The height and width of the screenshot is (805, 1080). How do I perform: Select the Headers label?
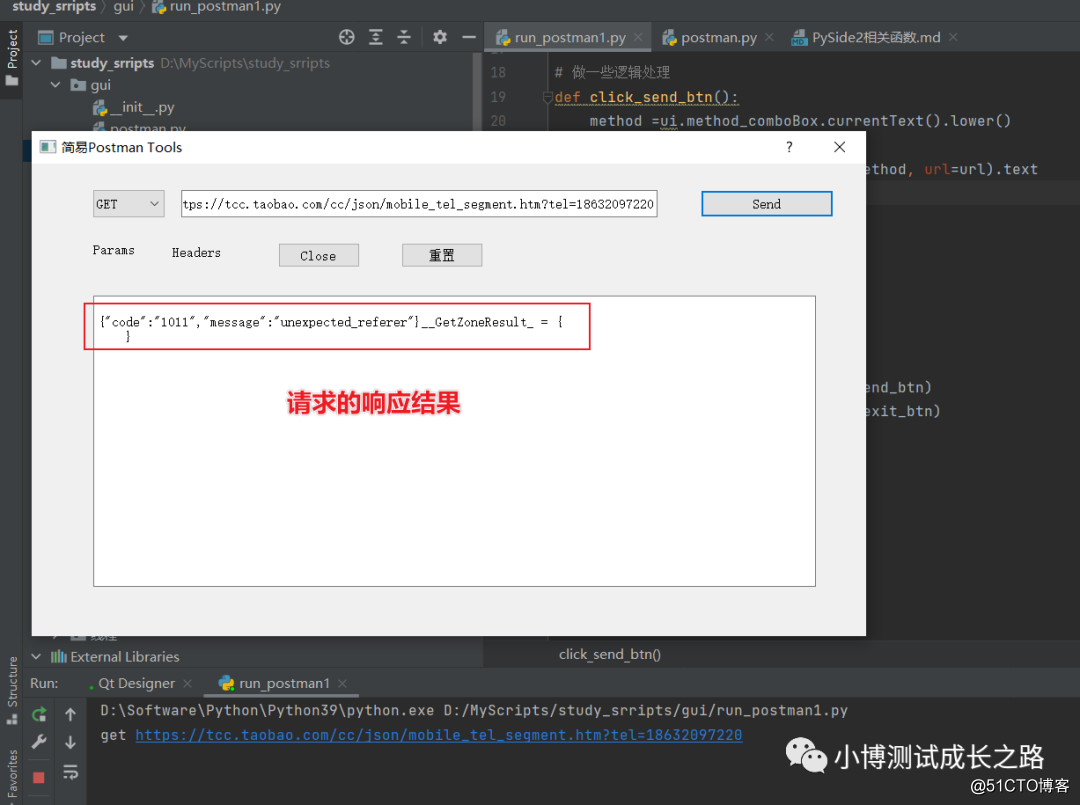(196, 253)
